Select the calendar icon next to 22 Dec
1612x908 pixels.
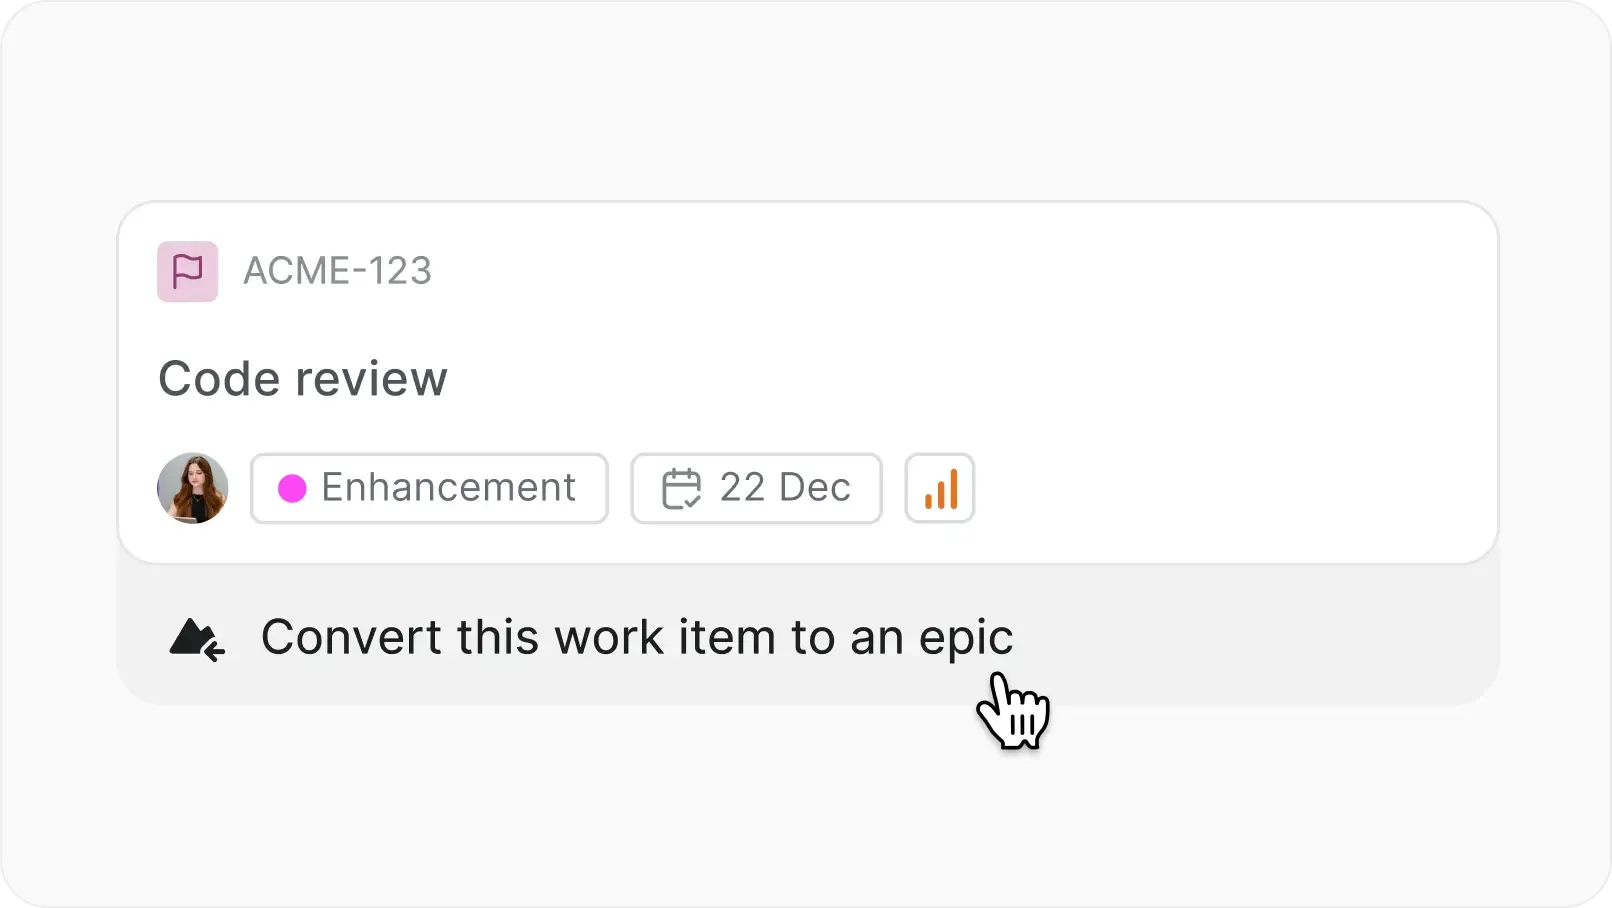click(683, 488)
